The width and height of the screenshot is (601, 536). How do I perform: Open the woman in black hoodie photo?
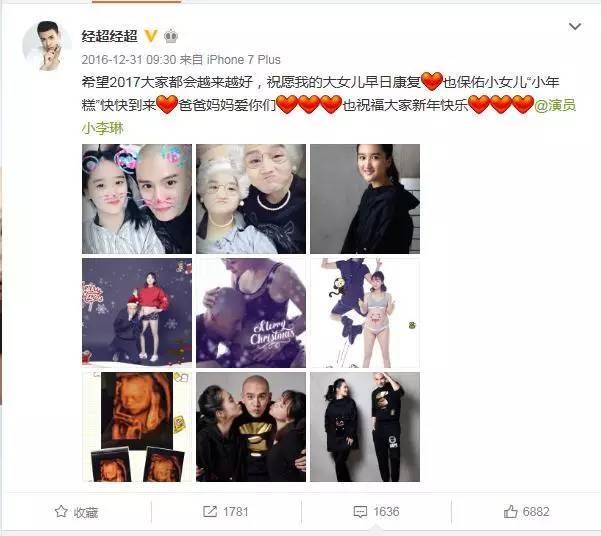click(365, 199)
